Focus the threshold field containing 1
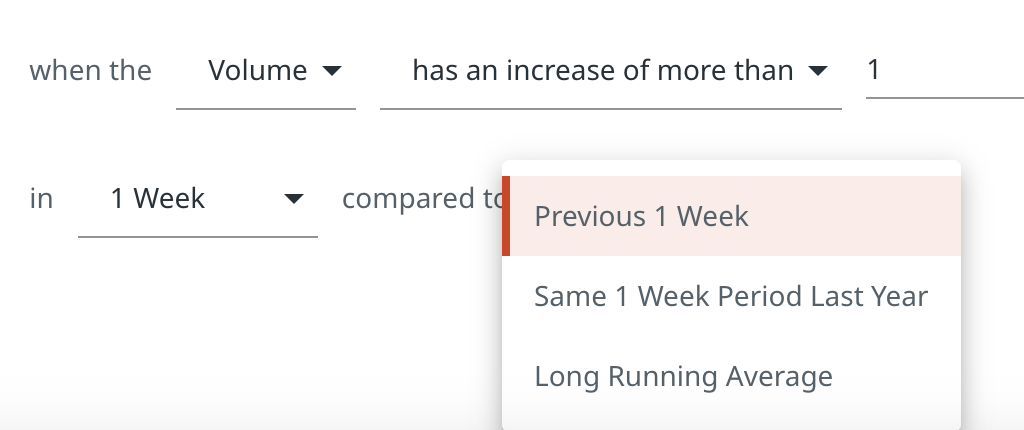1024x430 pixels. (x=940, y=71)
